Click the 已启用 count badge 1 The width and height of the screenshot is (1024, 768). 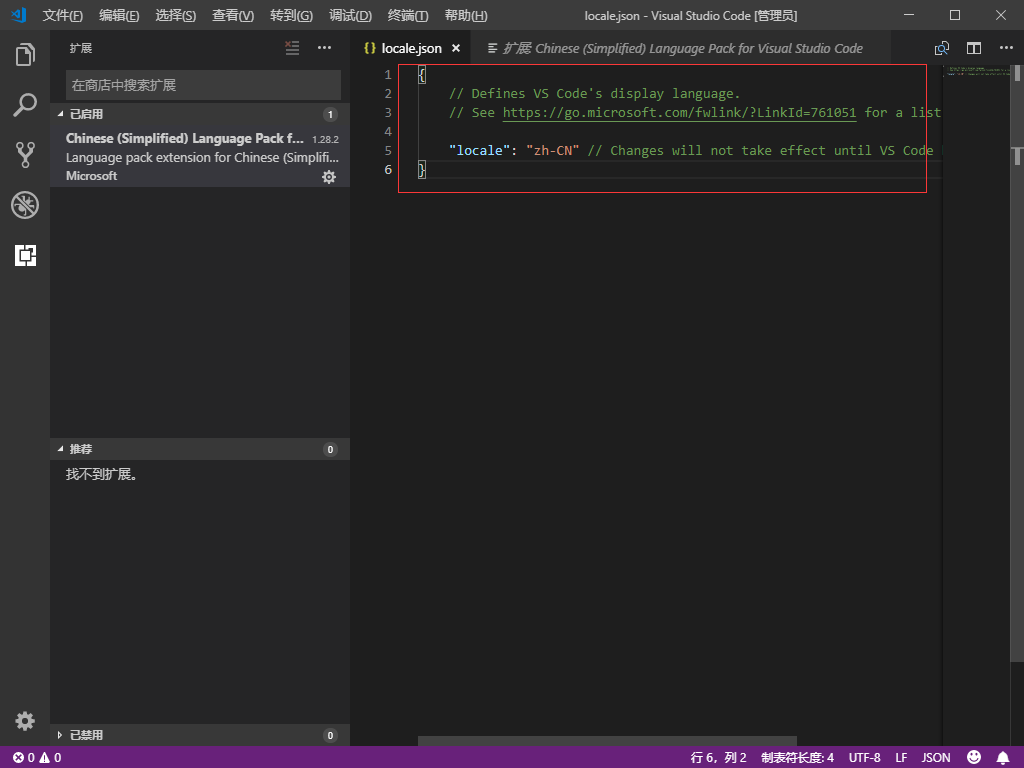pos(330,114)
